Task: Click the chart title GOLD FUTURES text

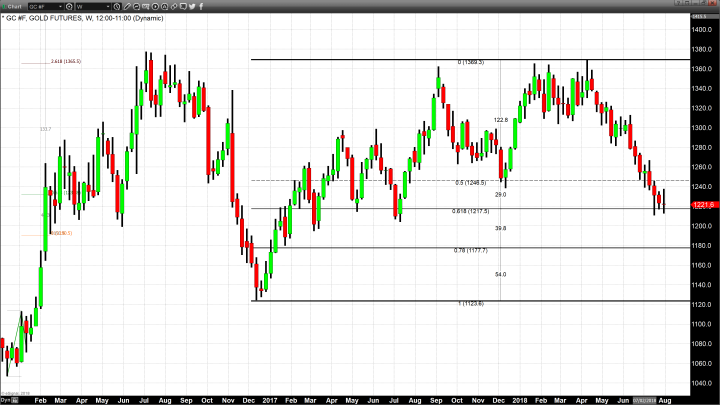Action: click(x=56, y=18)
